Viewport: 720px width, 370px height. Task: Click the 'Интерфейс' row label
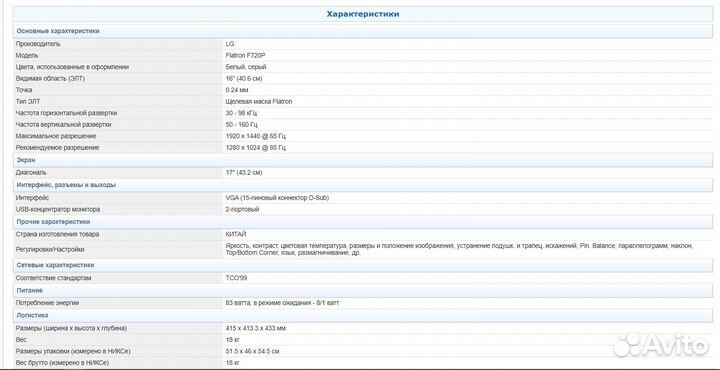(32, 198)
